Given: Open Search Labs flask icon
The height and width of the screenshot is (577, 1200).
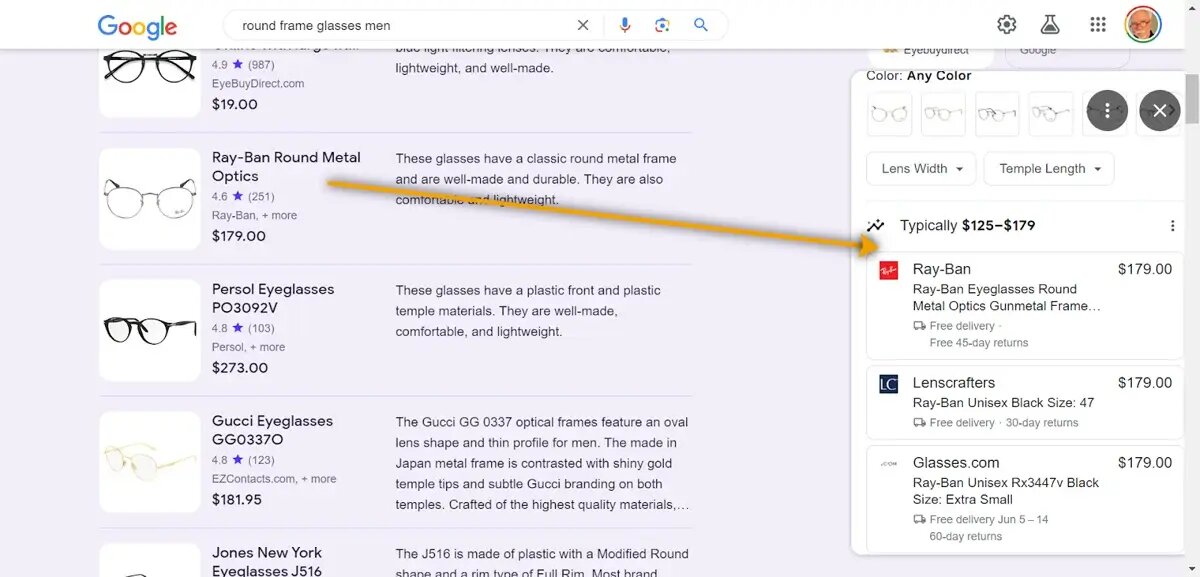Looking at the screenshot, I should pyautogui.click(x=1050, y=25).
